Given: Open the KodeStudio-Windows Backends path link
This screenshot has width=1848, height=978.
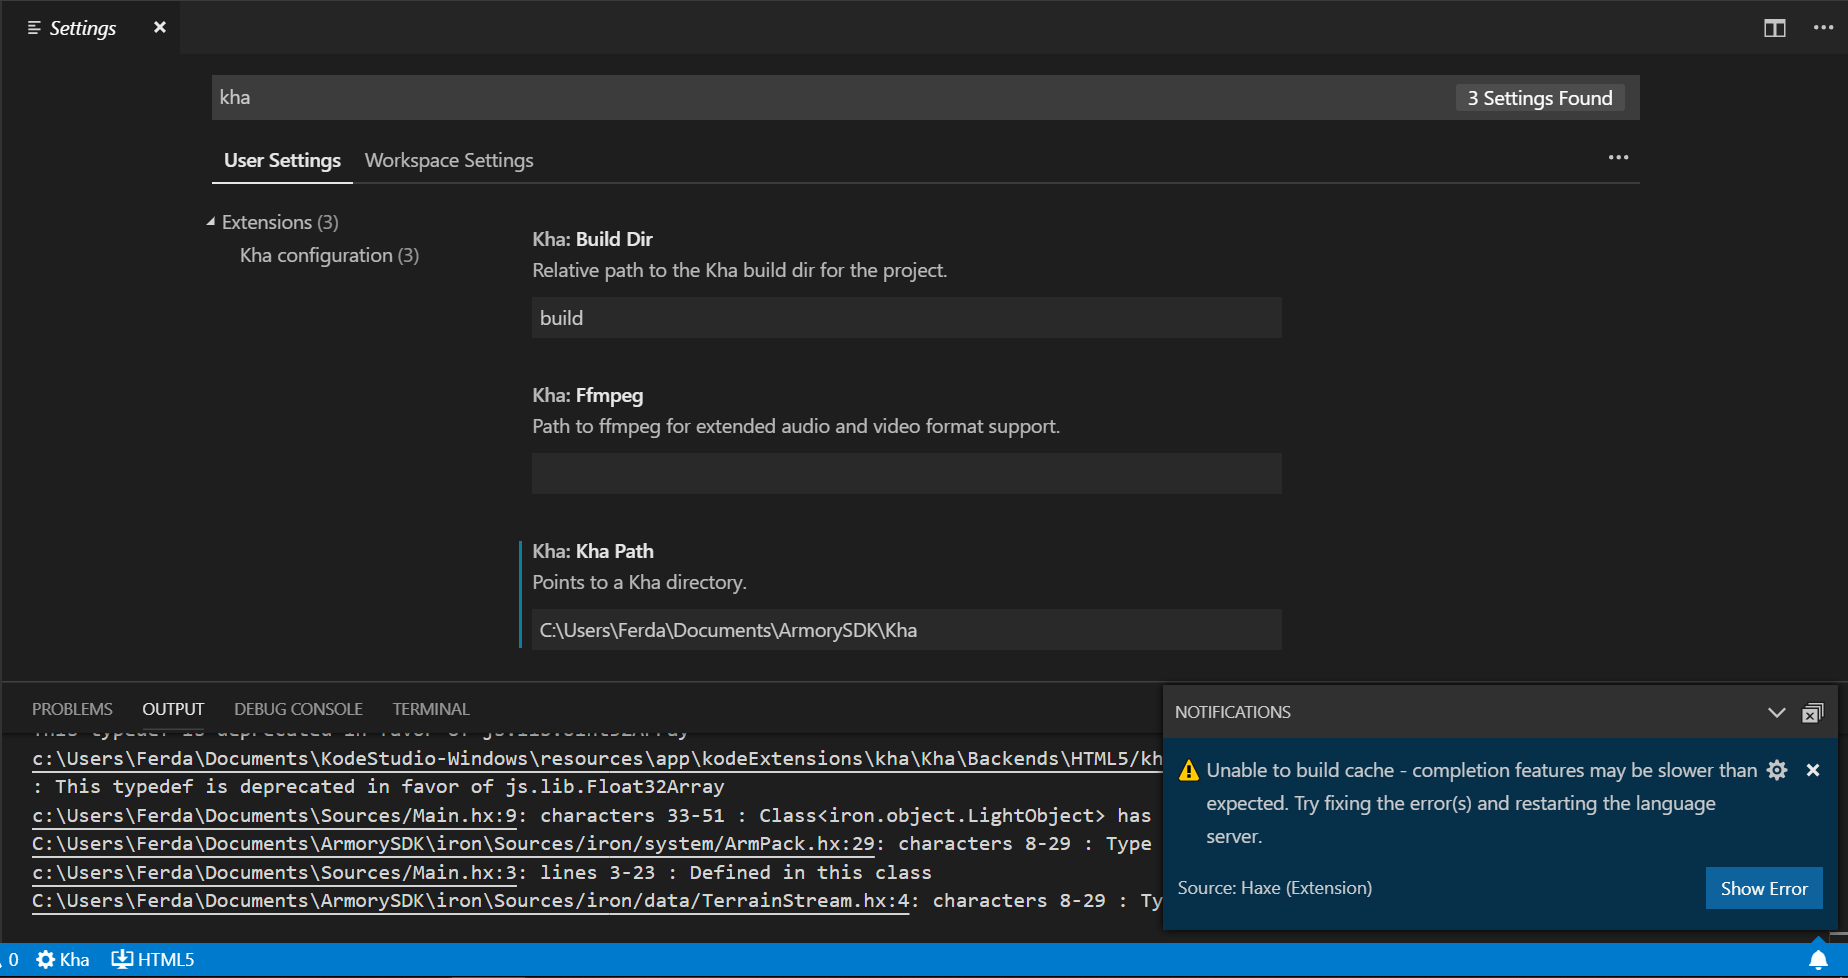Looking at the screenshot, I should [597, 759].
